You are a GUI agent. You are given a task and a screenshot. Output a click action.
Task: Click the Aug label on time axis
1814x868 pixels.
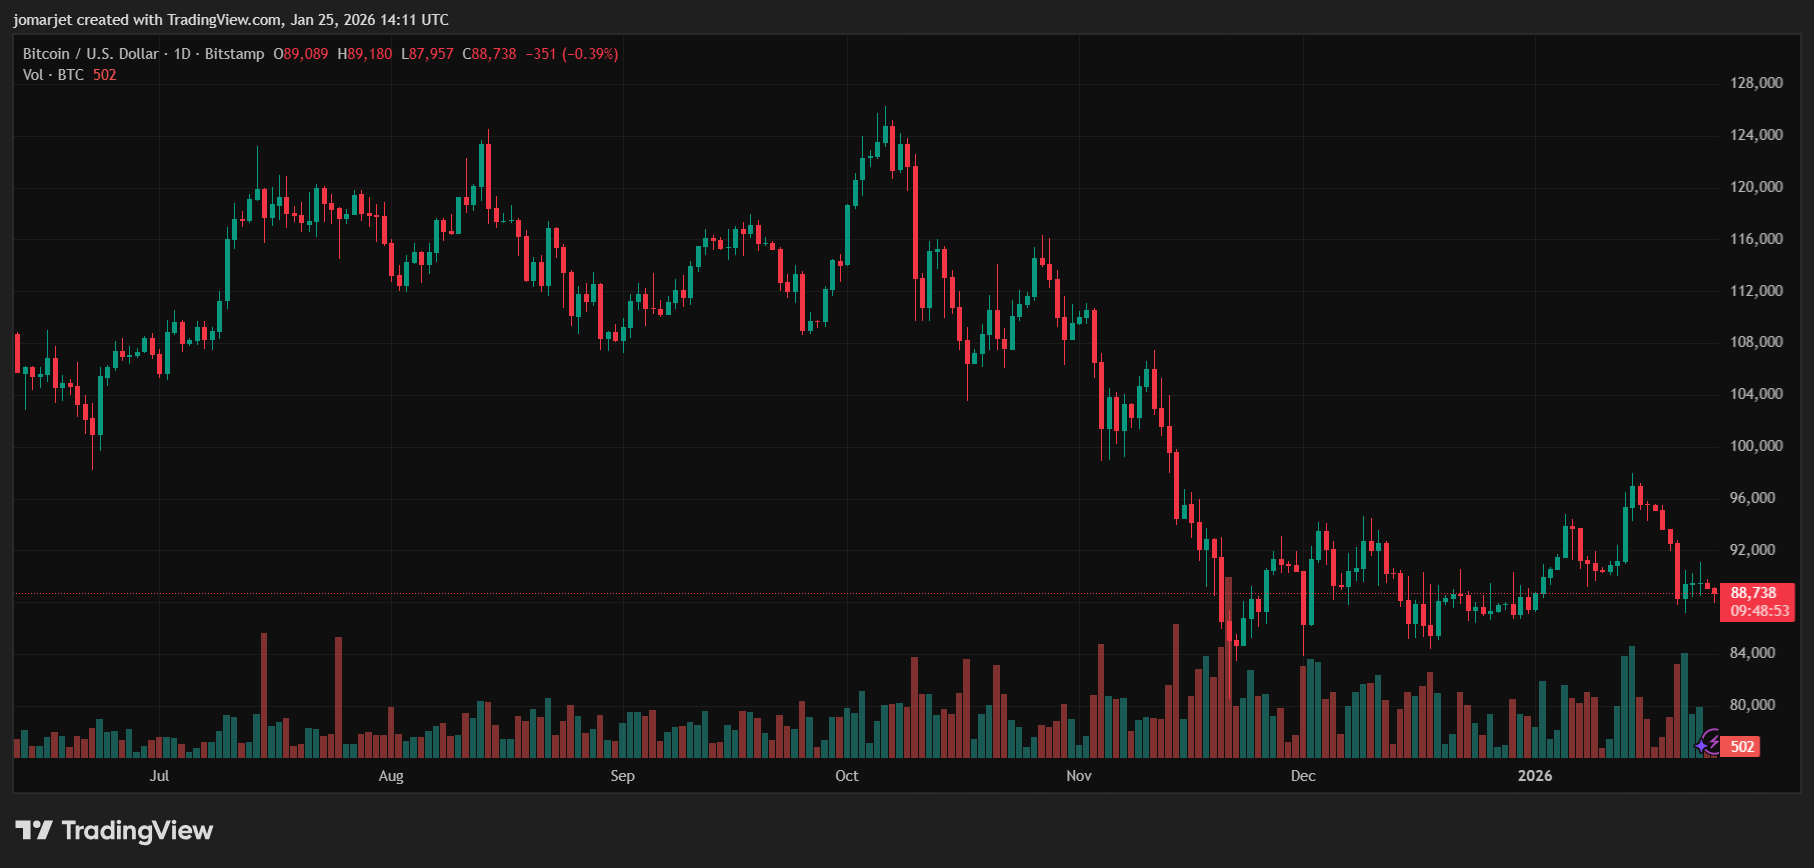pos(391,776)
